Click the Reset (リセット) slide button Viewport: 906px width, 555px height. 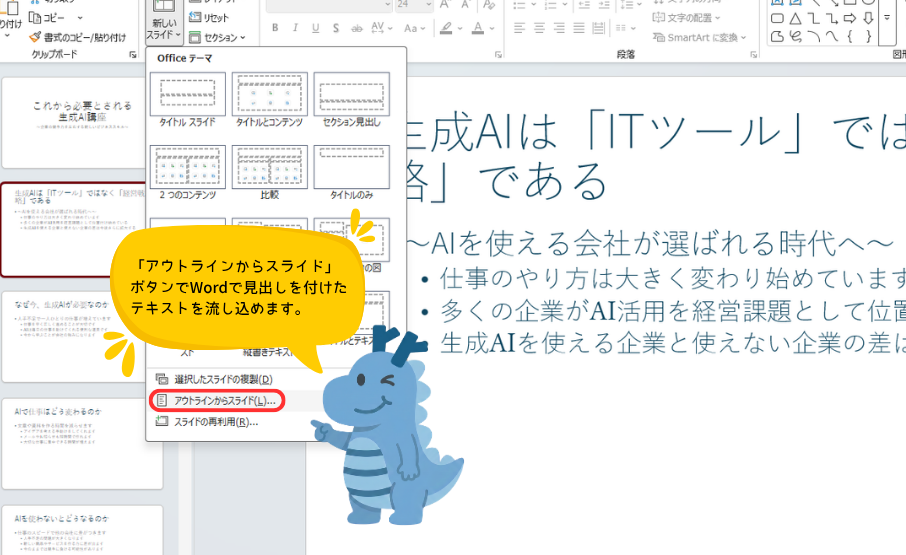(x=209, y=18)
